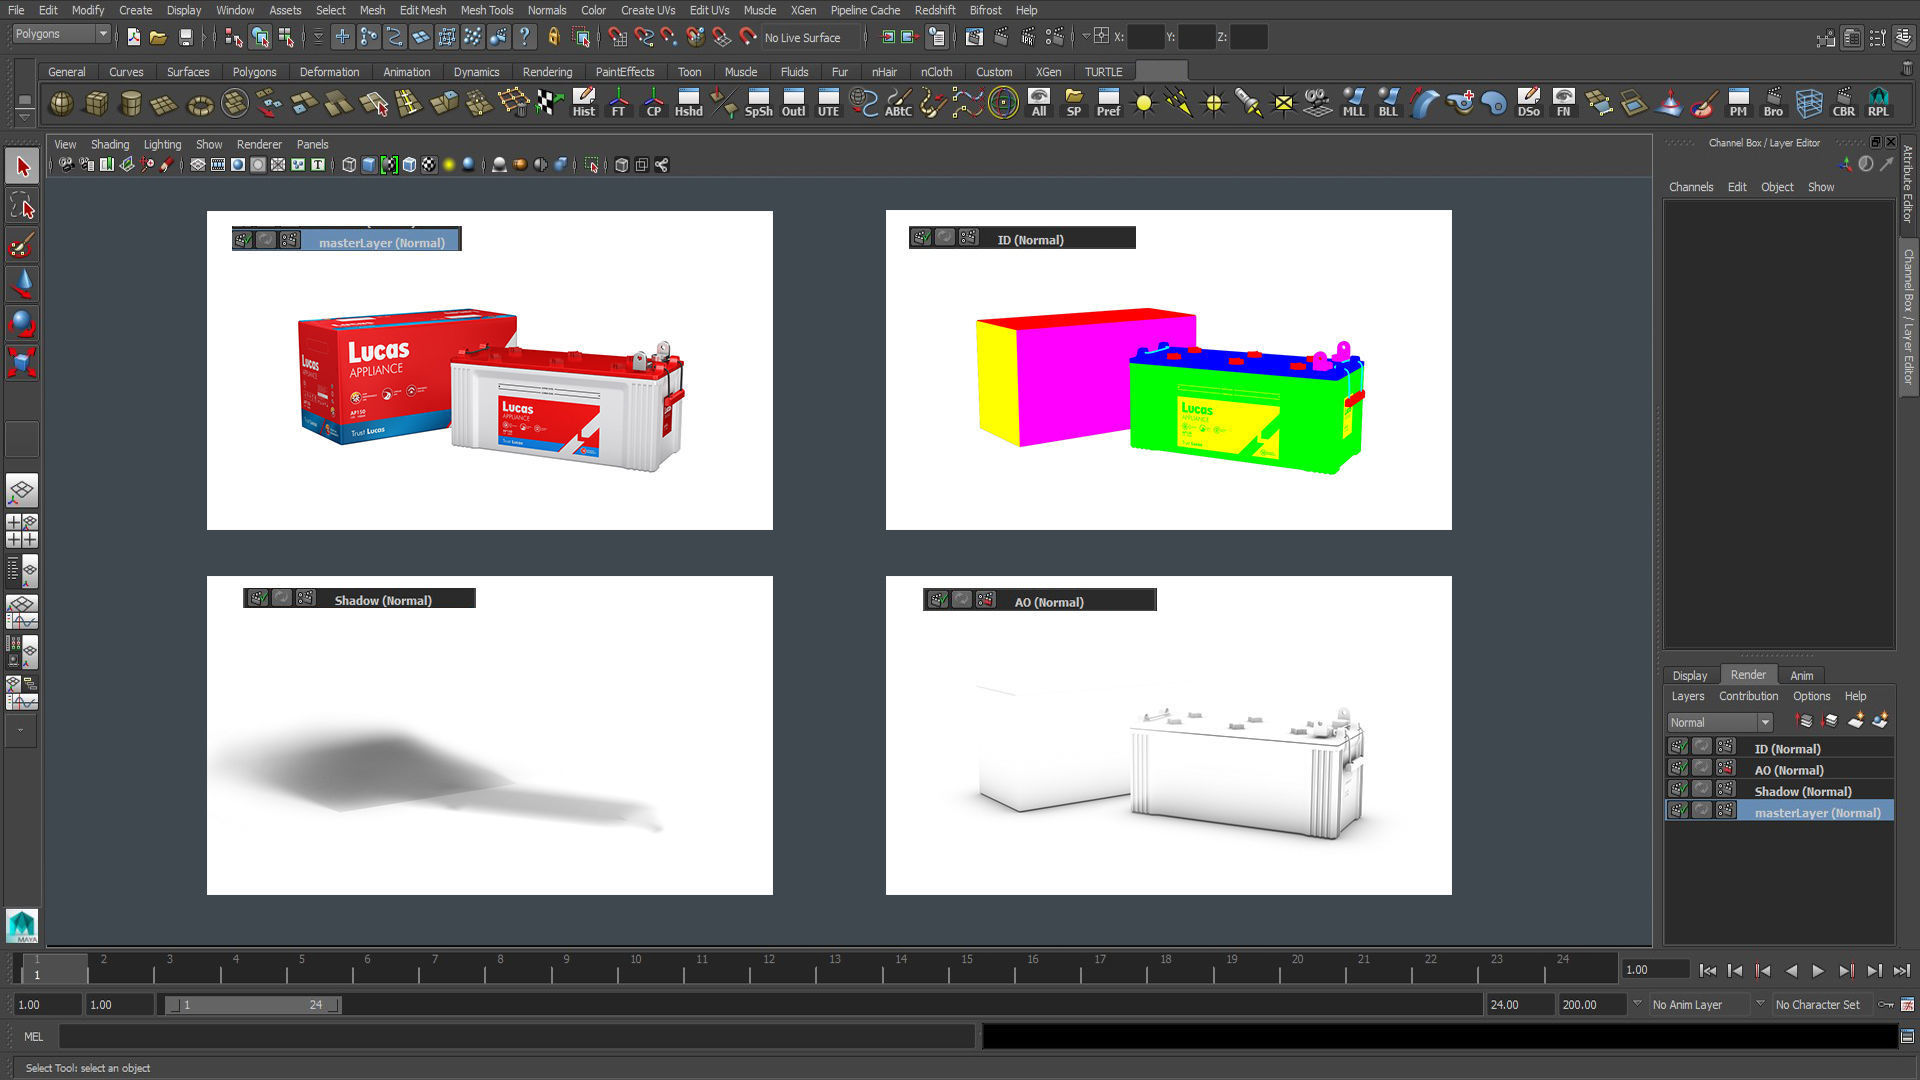This screenshot has width=1920, height=1080.
Task: Toggle renderable state of Shadow layer
Action: (1678, 789)
